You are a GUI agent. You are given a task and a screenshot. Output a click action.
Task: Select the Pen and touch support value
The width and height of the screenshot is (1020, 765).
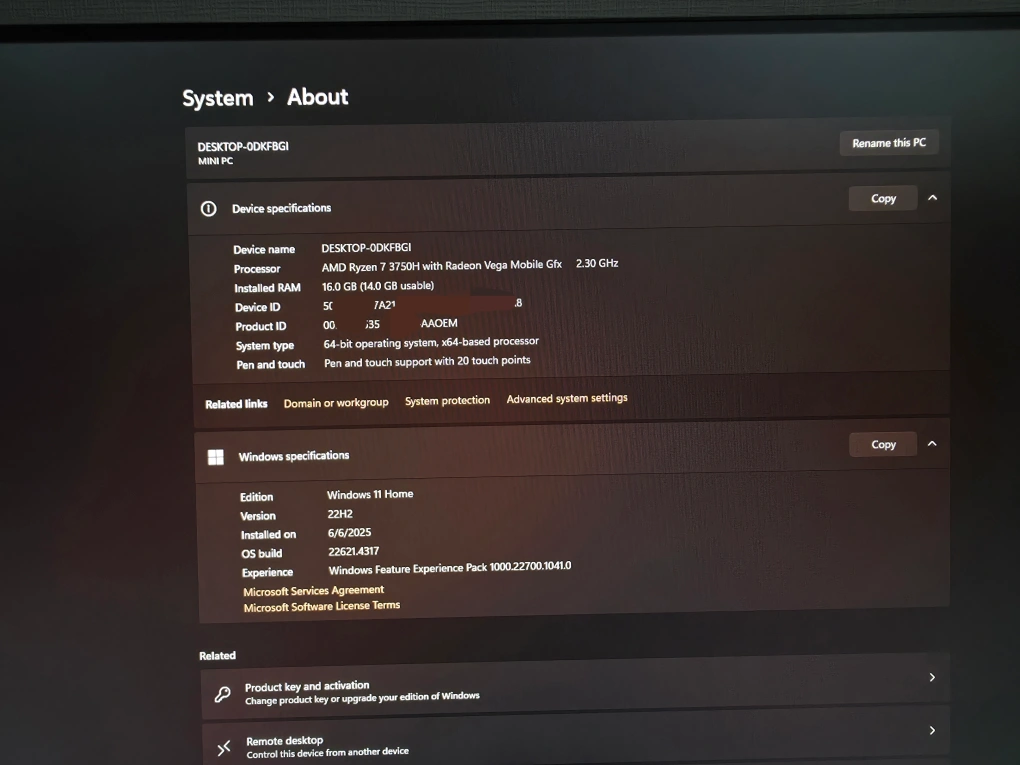(427, 362)
